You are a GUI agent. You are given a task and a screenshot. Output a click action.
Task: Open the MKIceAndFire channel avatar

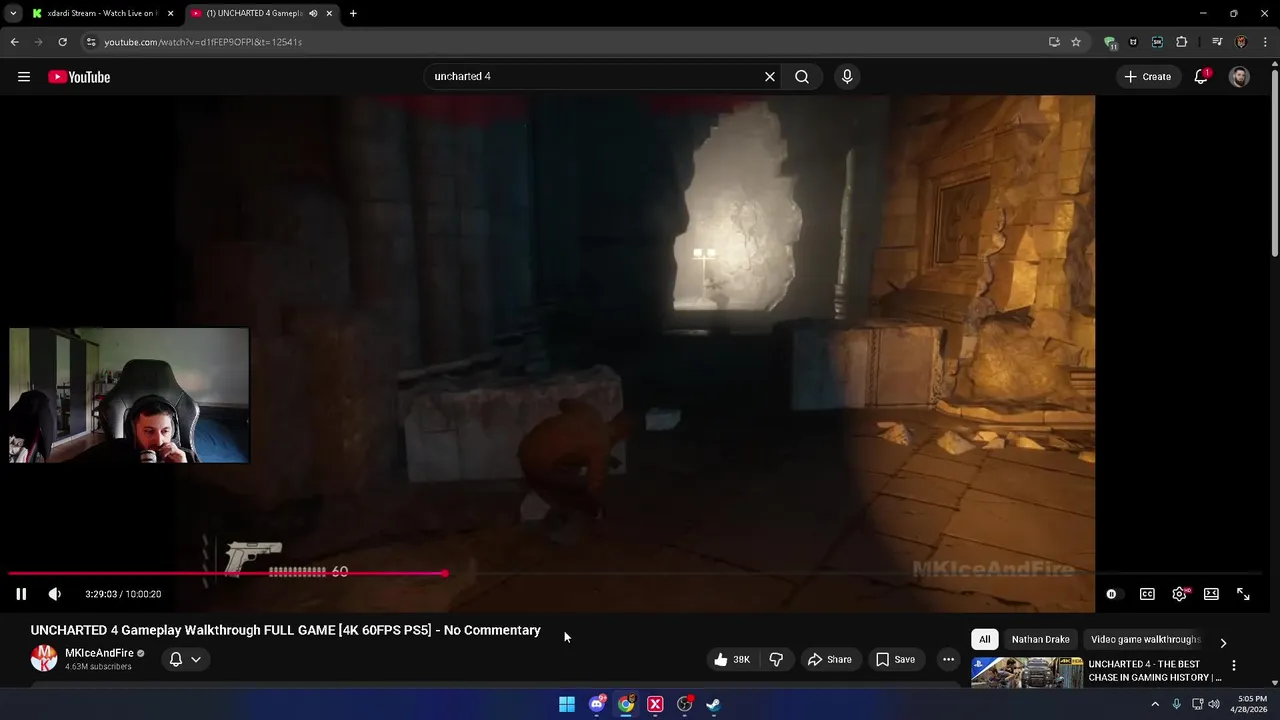click(44, 658)
